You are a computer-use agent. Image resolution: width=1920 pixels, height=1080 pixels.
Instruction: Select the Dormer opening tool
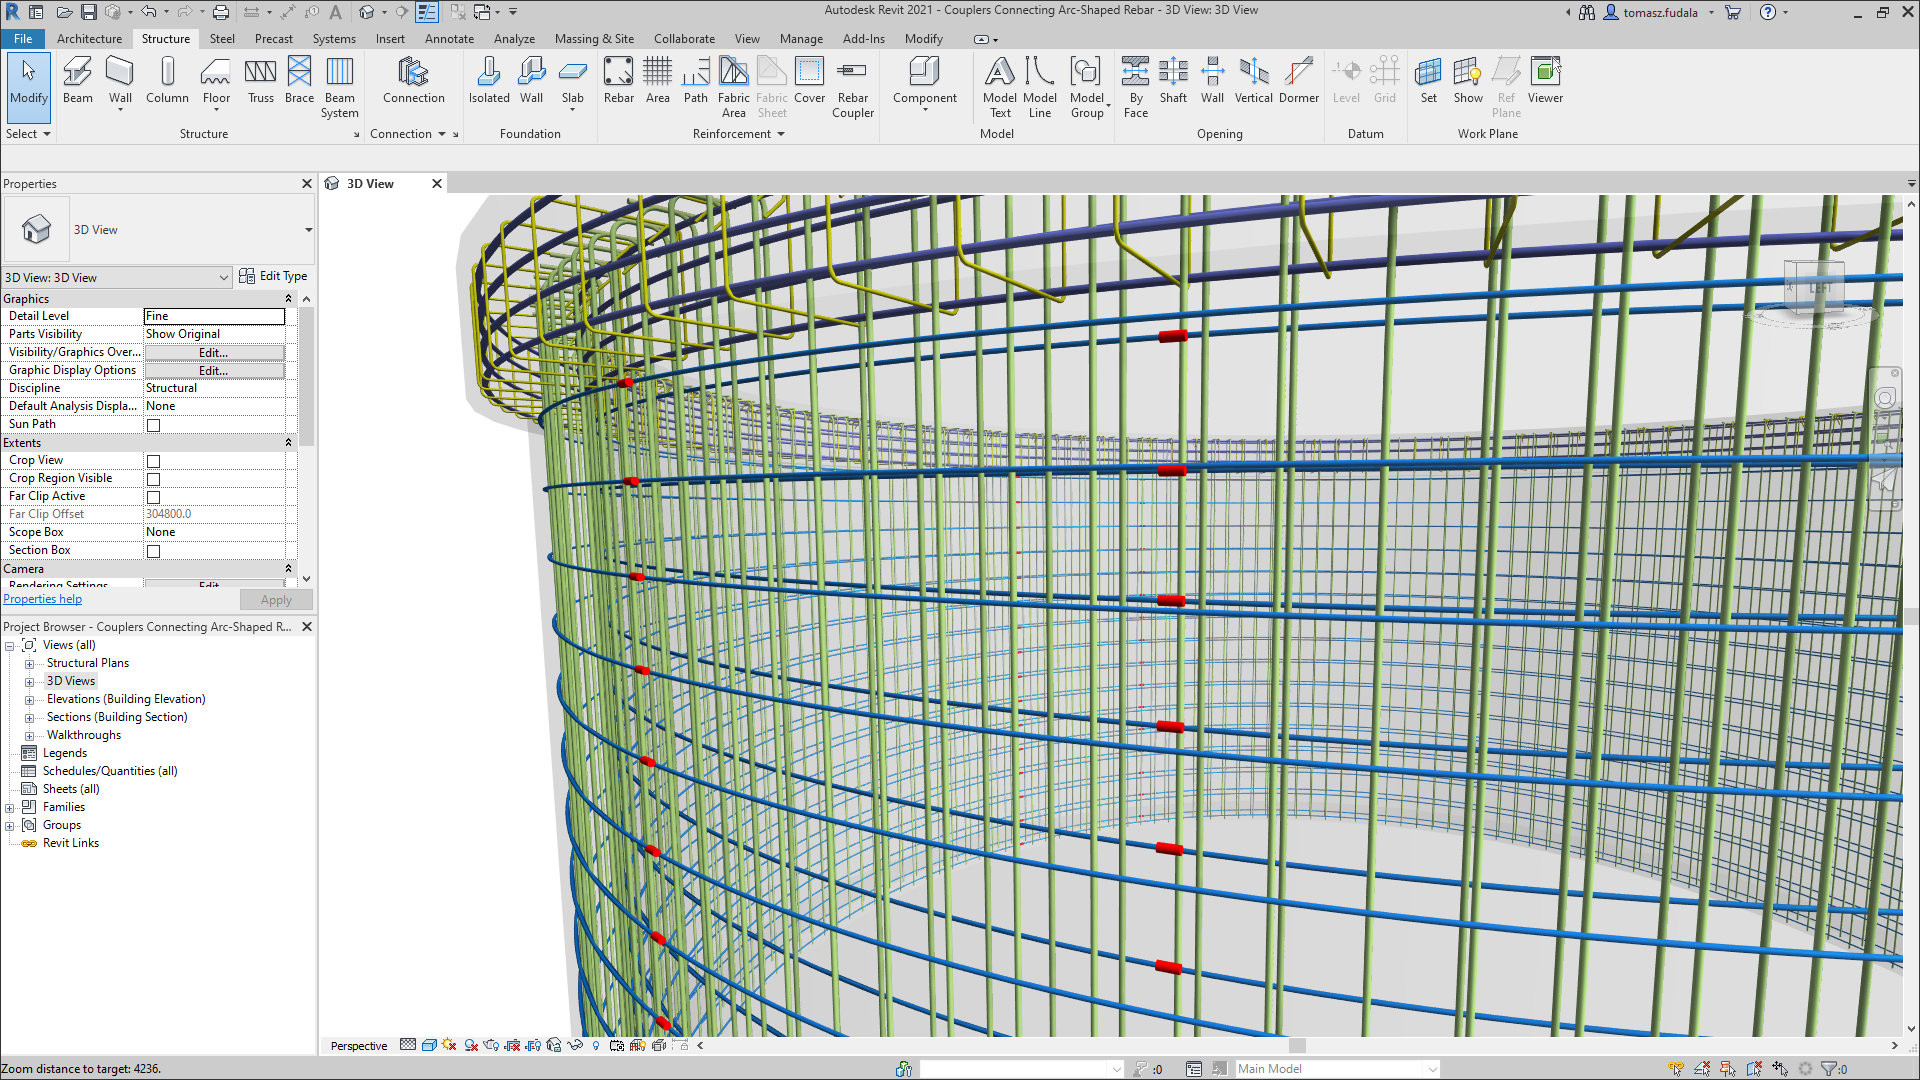1298,80
